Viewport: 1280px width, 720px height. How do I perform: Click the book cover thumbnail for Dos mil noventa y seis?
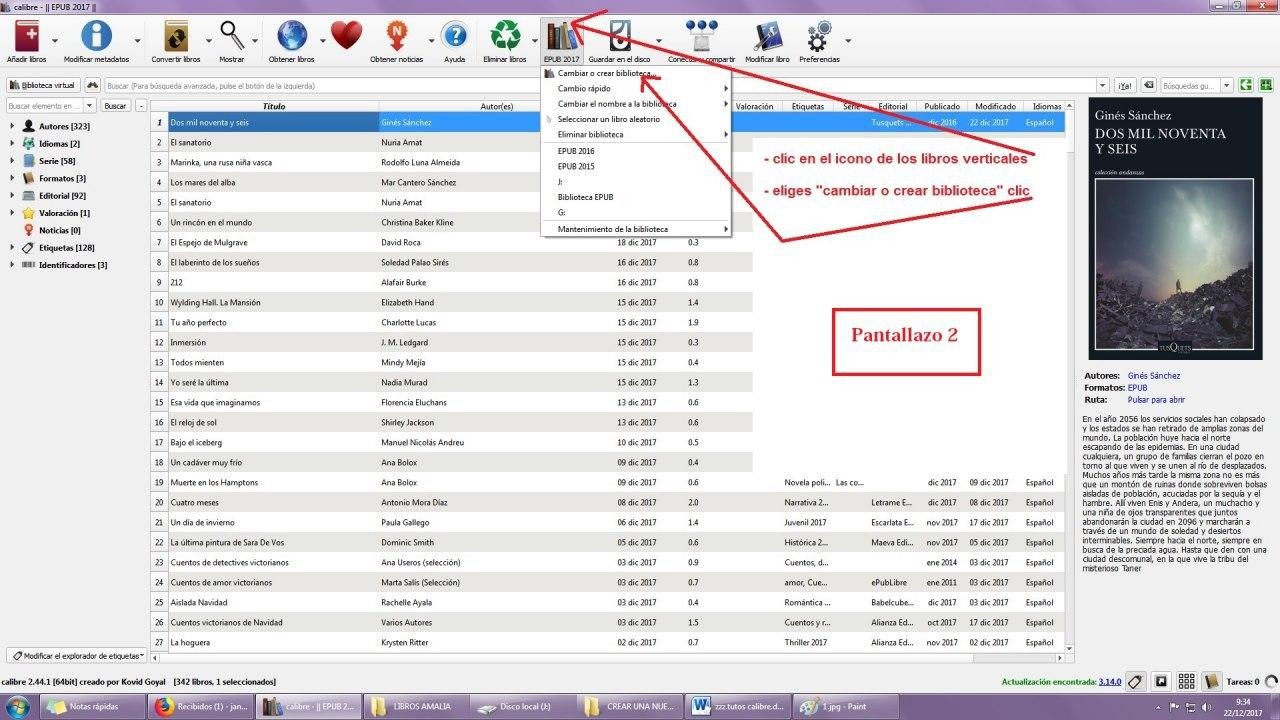1176,228
